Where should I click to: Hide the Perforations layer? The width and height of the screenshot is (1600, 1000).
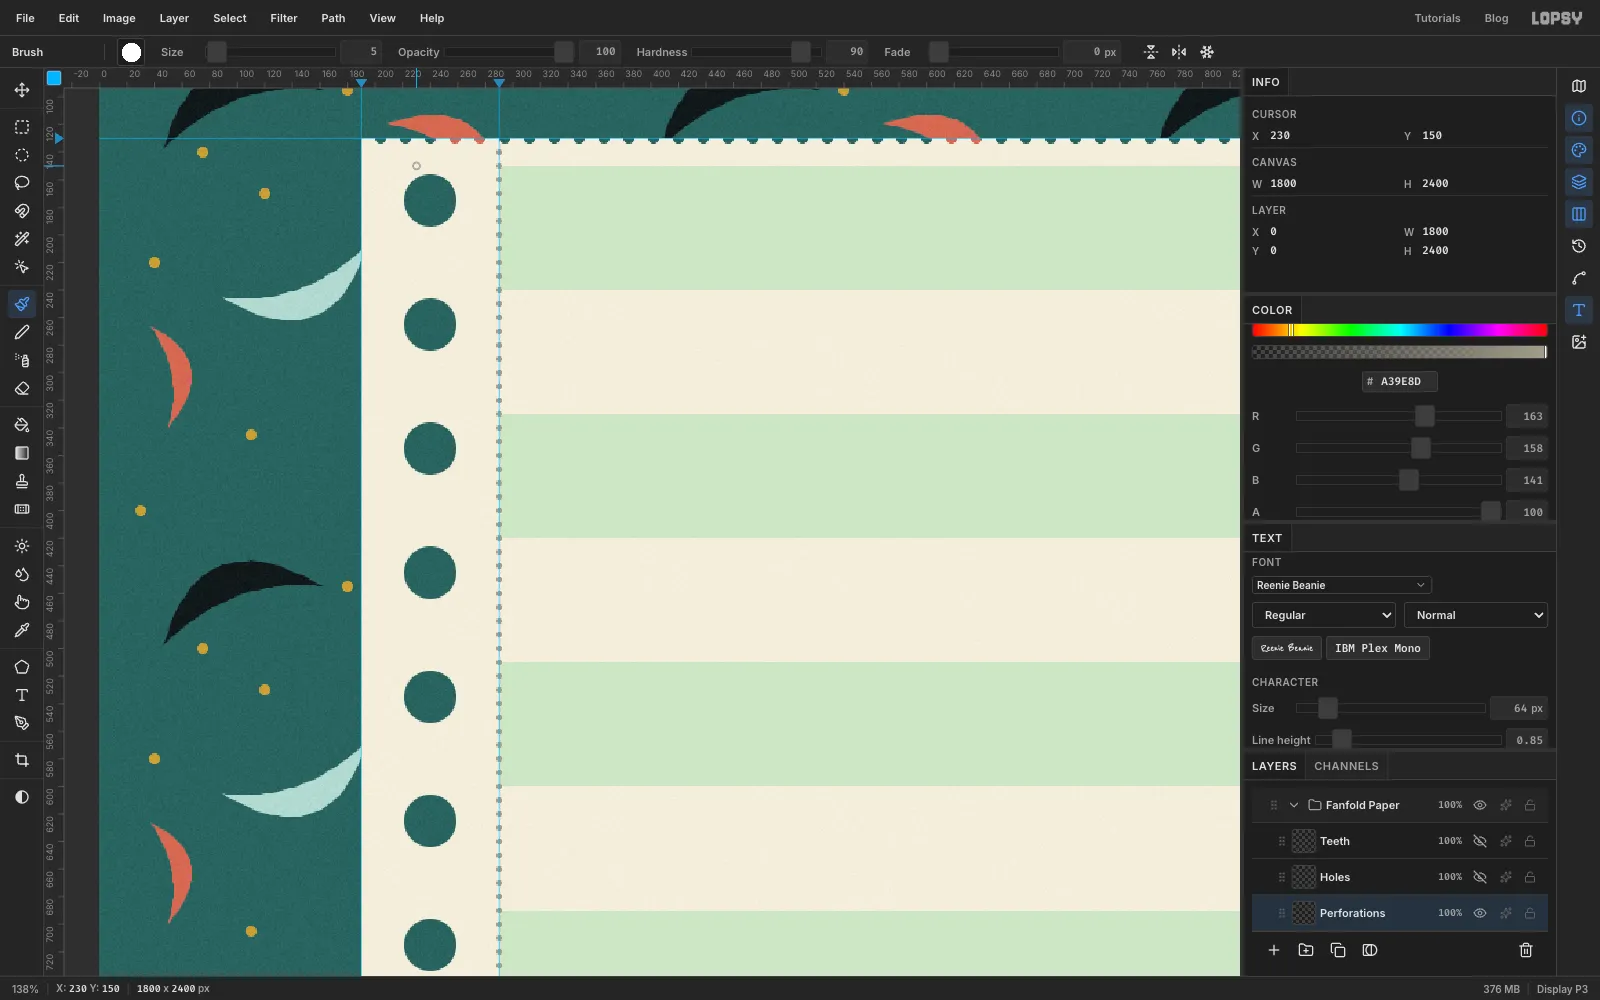pyautogui.click(x=1480, y=913)
